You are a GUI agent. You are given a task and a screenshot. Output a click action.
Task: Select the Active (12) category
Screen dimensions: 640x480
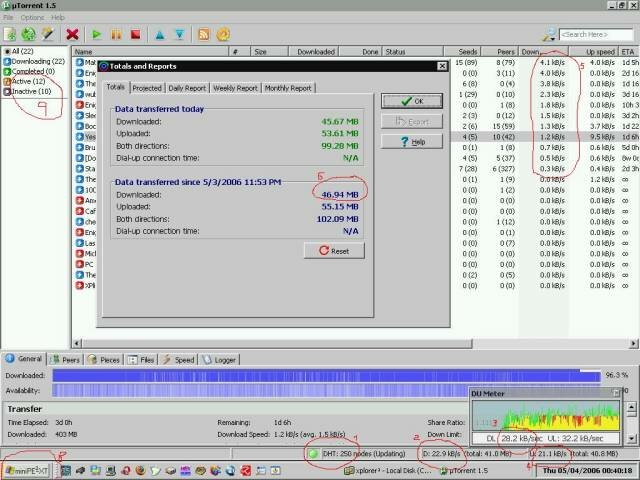[24, 81]
